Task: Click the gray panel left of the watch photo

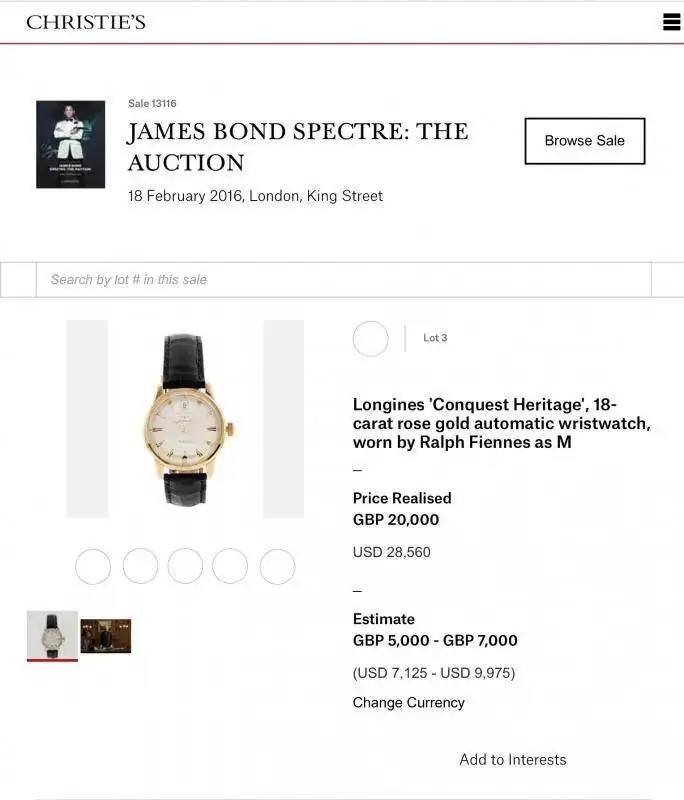Action: [87, 418]
